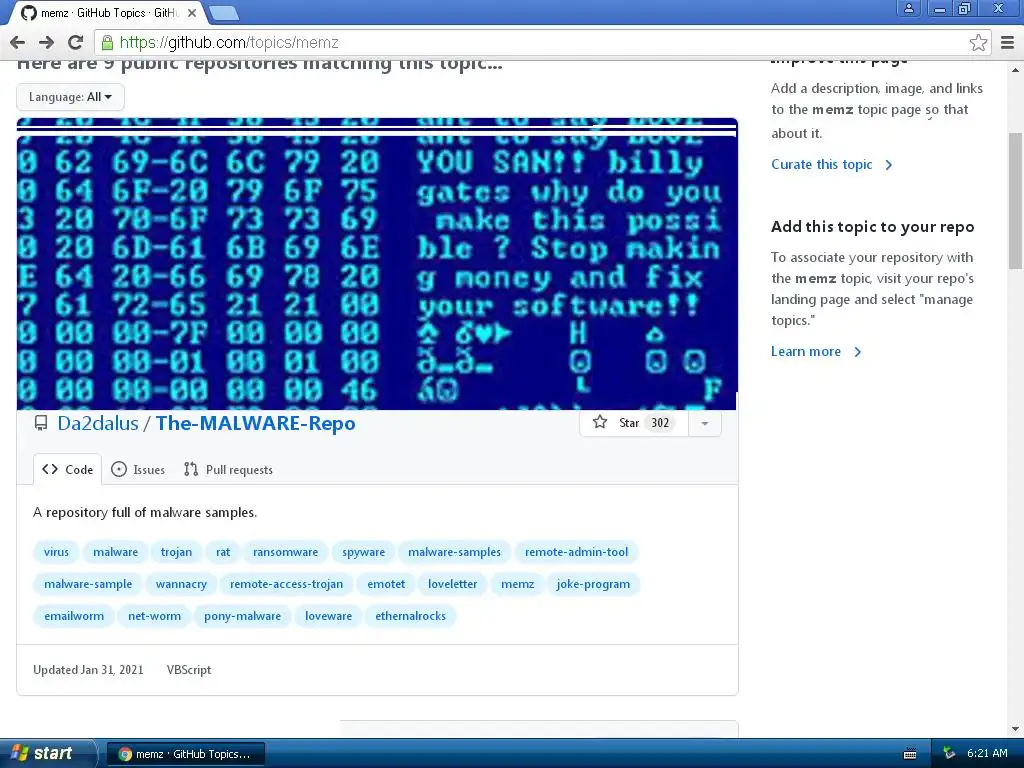Viewport: 1024px width, 768px height.
Task: Go back with the browser back arrow
Action: coord(18,42)
